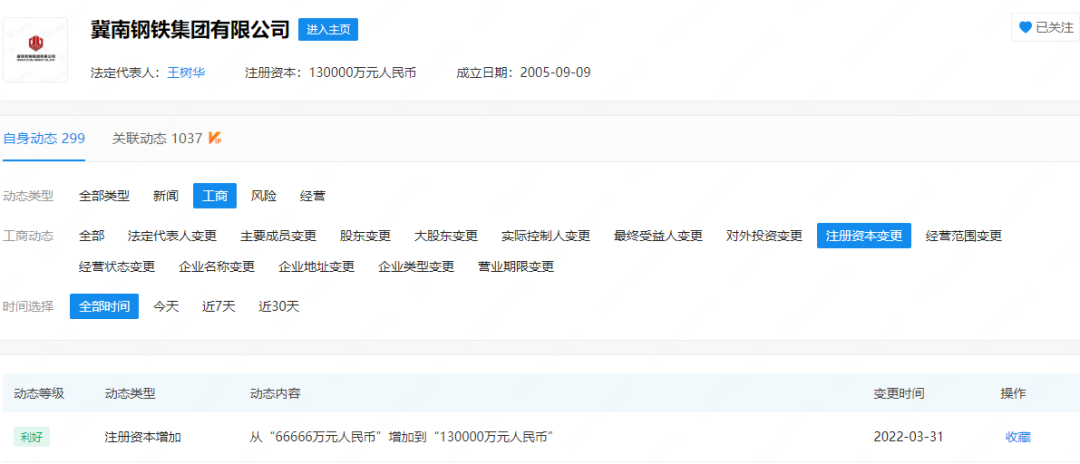The height and width of the screenshot is (464, 1080).
Task: Switch to 自身动态 299 tab
Action: [x=43, y=138]
